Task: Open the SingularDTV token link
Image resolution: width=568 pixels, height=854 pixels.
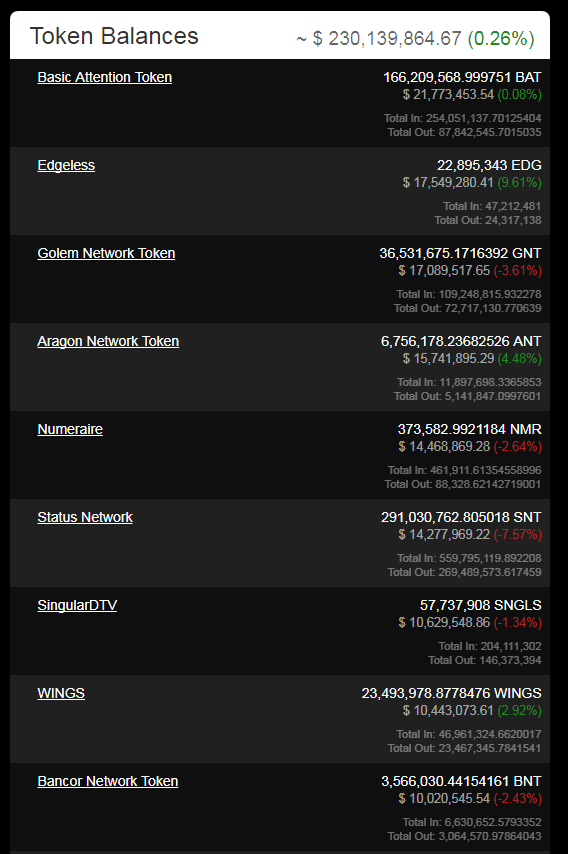Action: pos(77,605)
